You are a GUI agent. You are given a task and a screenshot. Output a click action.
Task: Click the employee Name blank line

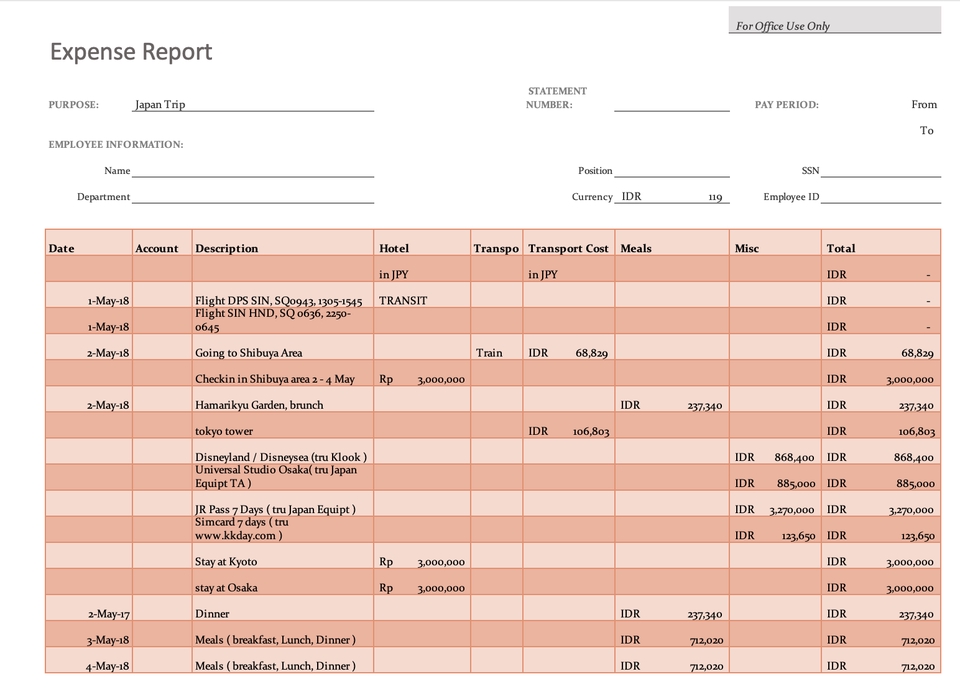coord(253,170)
